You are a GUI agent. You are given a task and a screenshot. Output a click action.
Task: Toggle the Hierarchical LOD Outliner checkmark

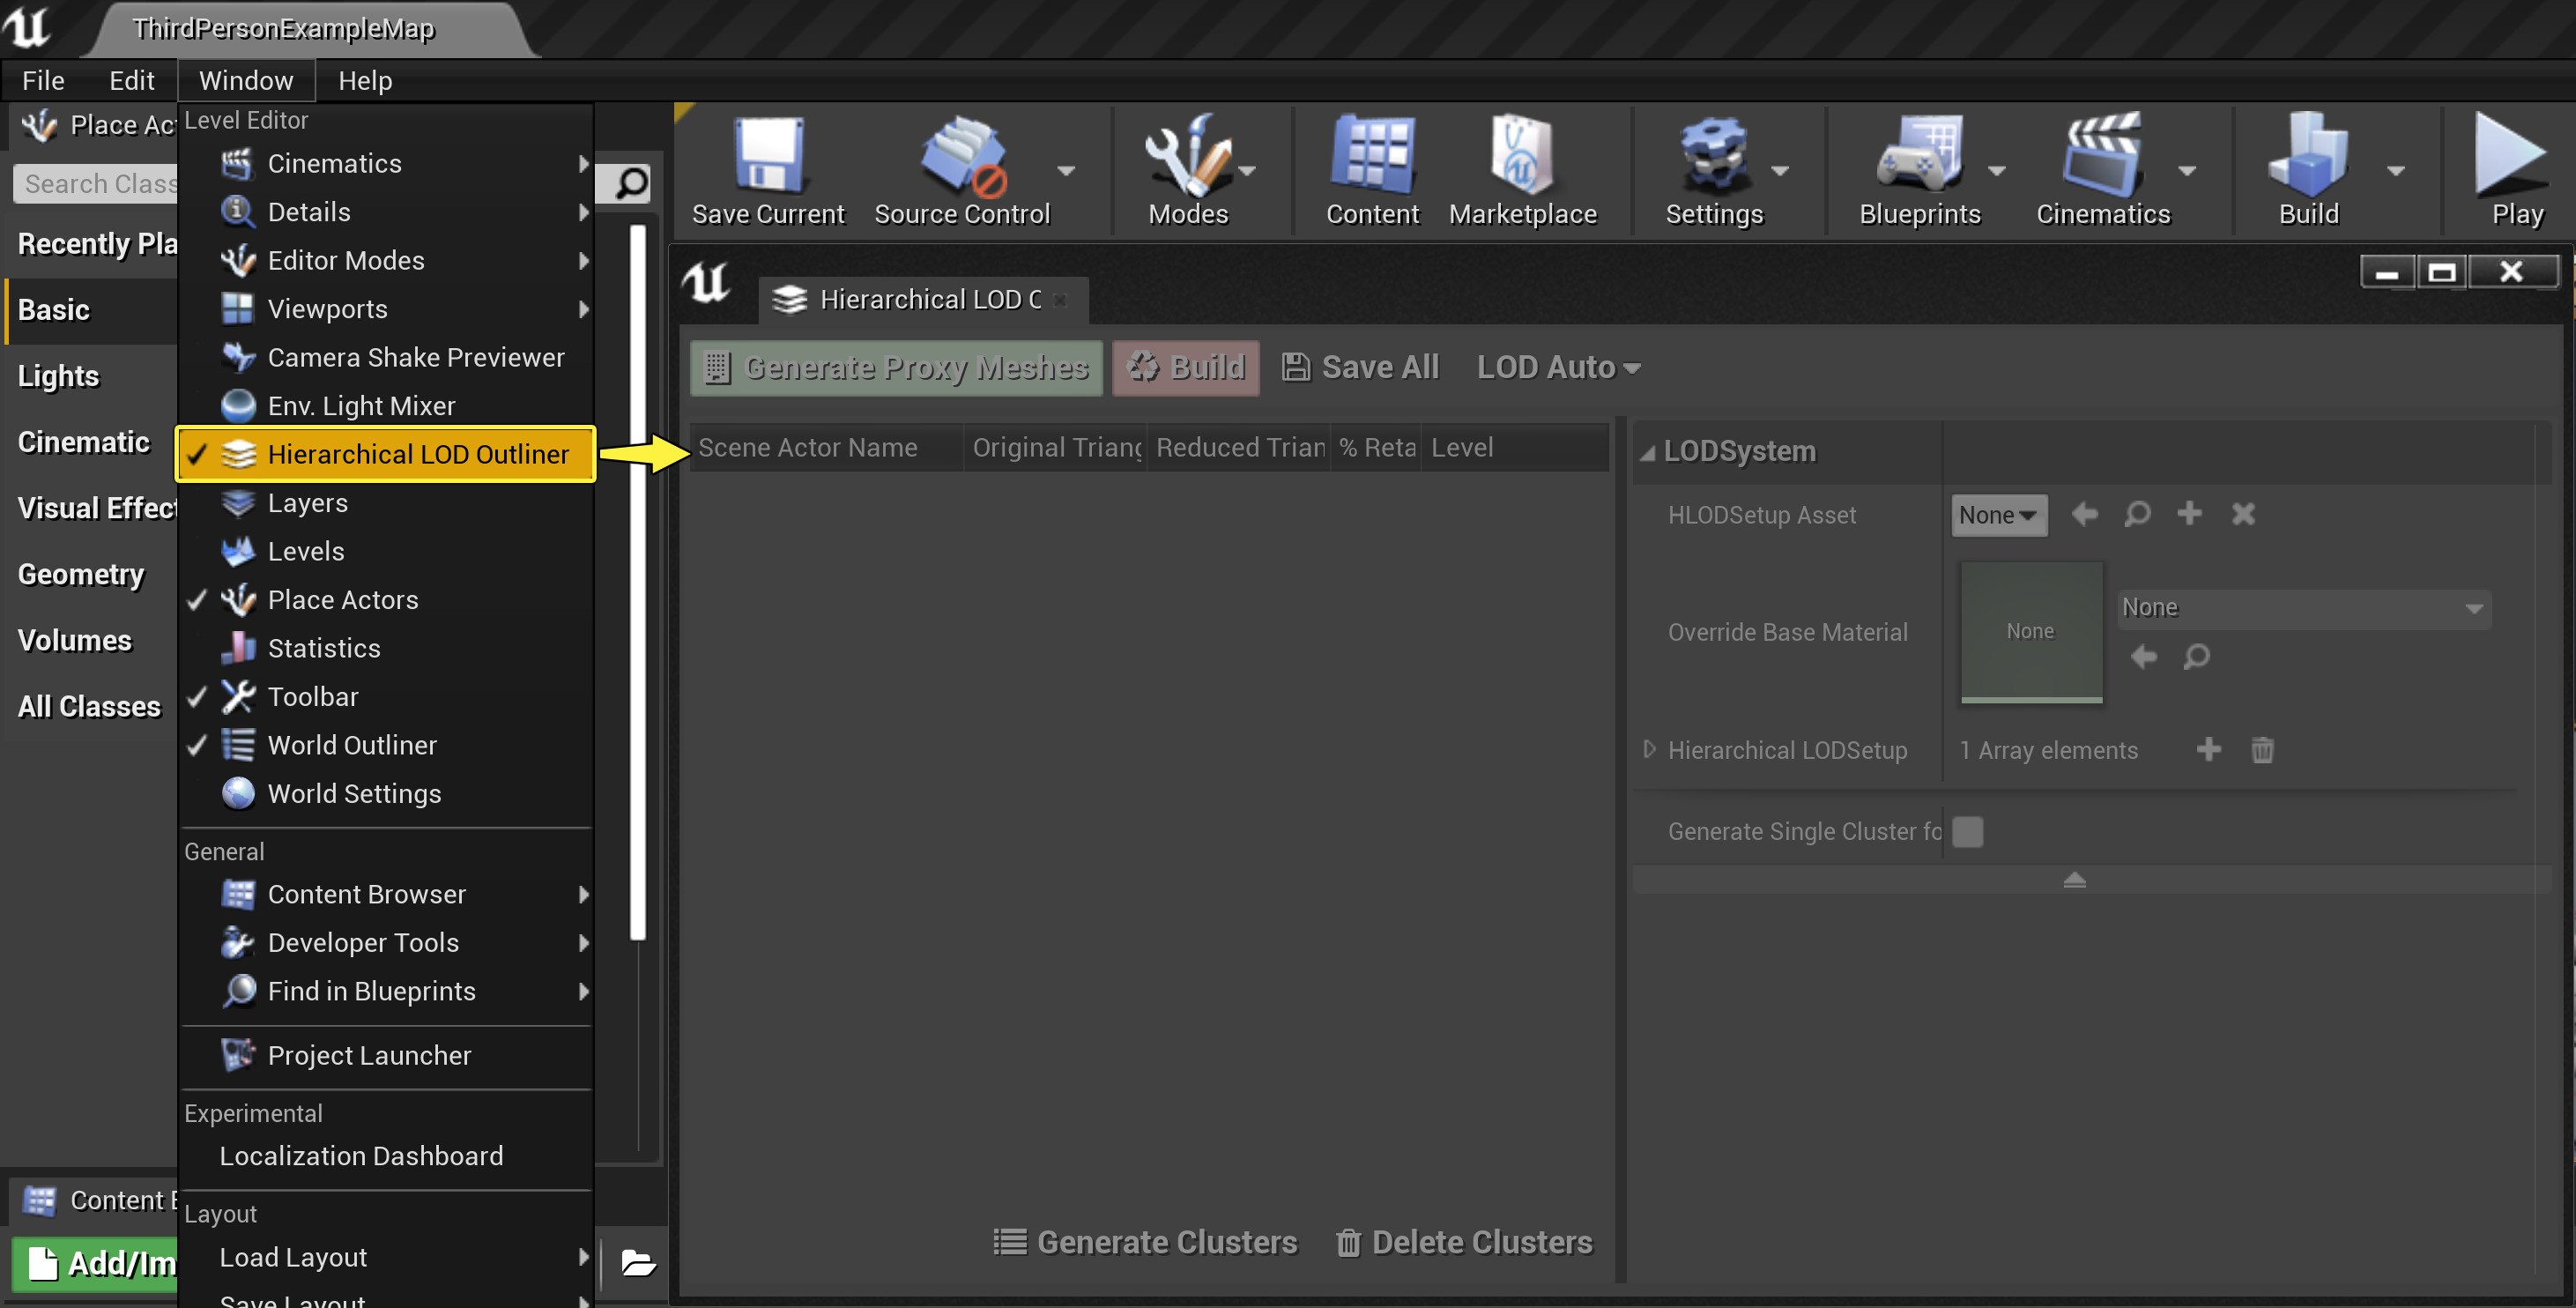click(197, 454)
